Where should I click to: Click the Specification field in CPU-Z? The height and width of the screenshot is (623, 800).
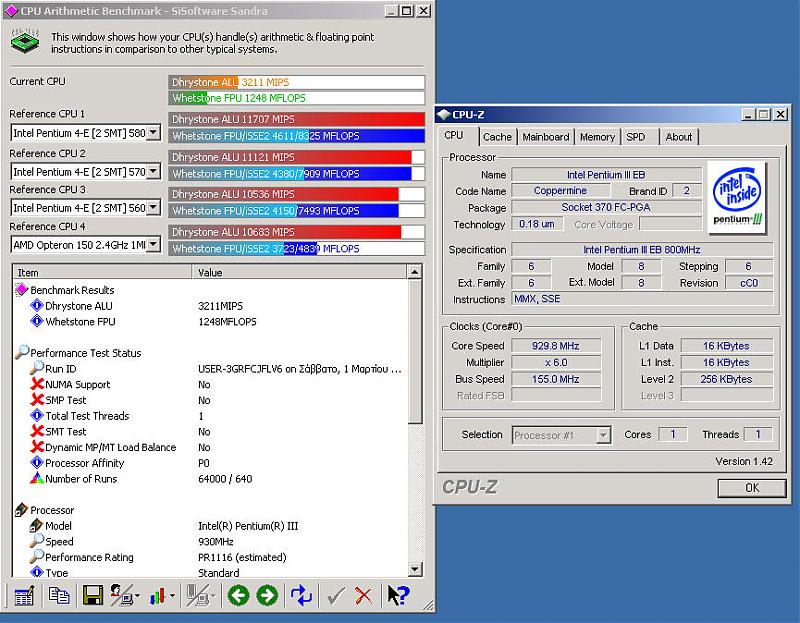pos(642,250)
